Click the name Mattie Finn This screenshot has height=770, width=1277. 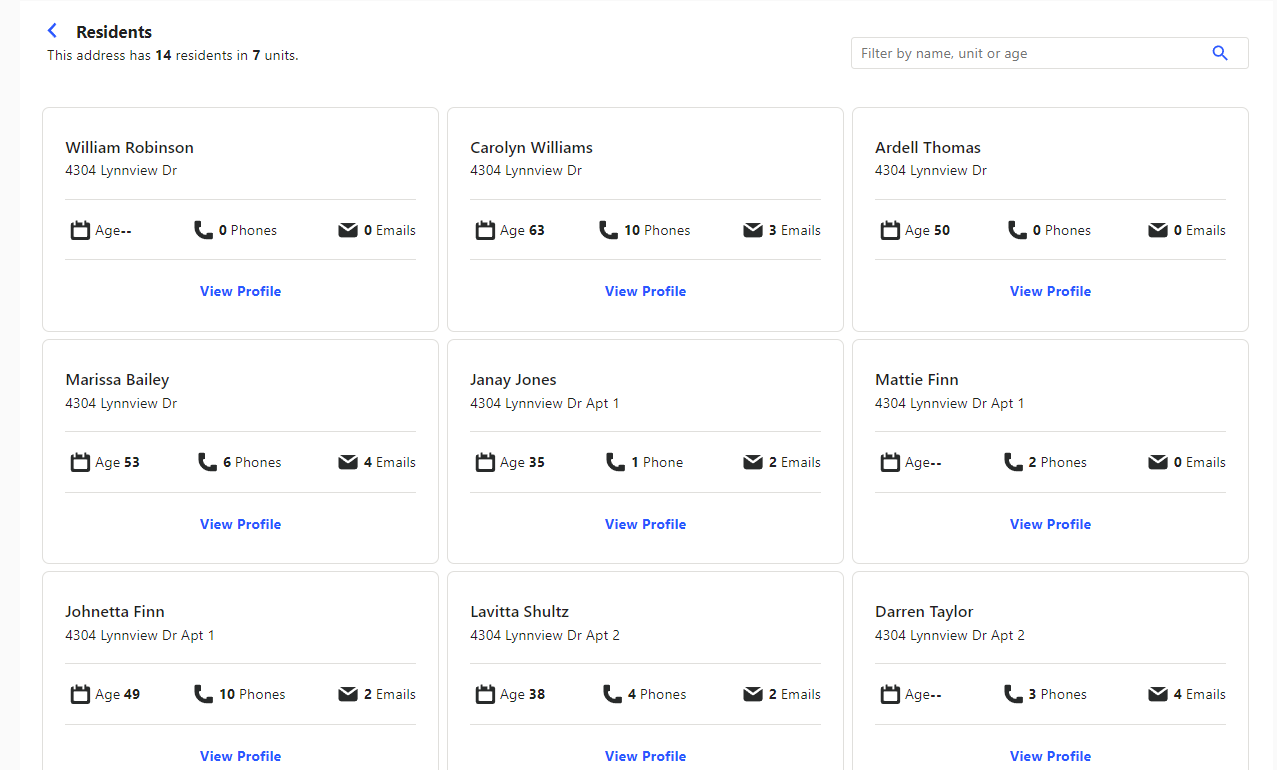(x=917, y=379)
